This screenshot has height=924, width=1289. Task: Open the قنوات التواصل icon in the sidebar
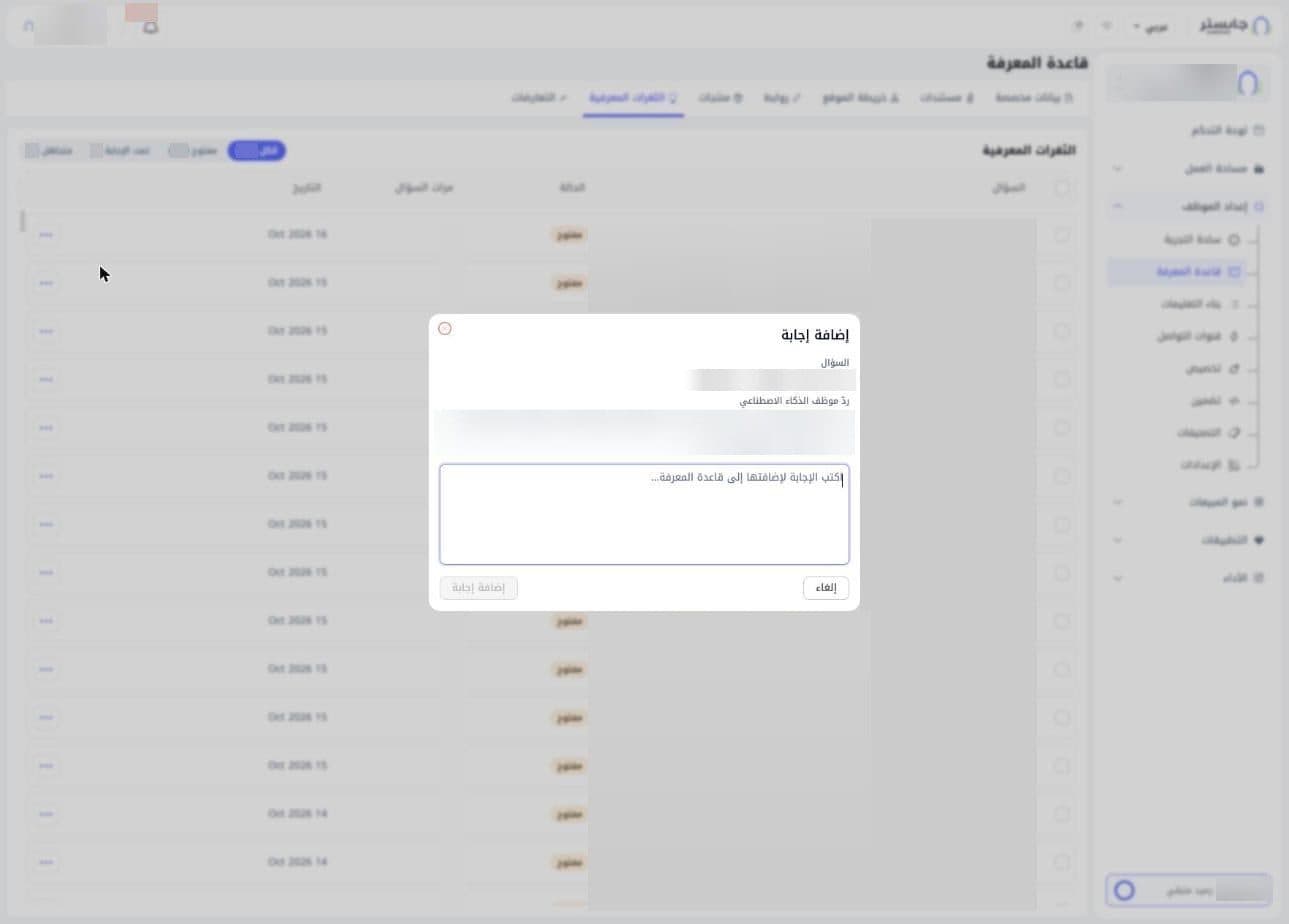pos(1234,337)
